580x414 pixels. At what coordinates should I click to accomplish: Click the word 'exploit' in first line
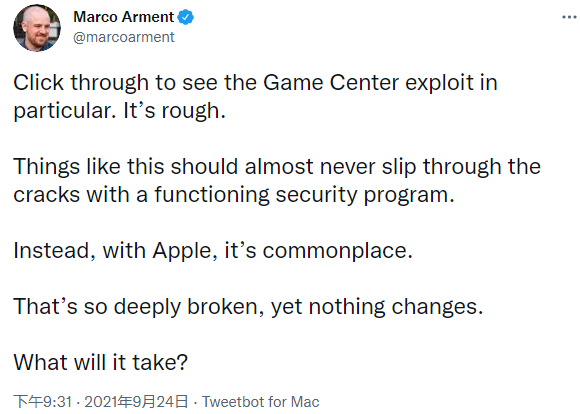[439, 83]
